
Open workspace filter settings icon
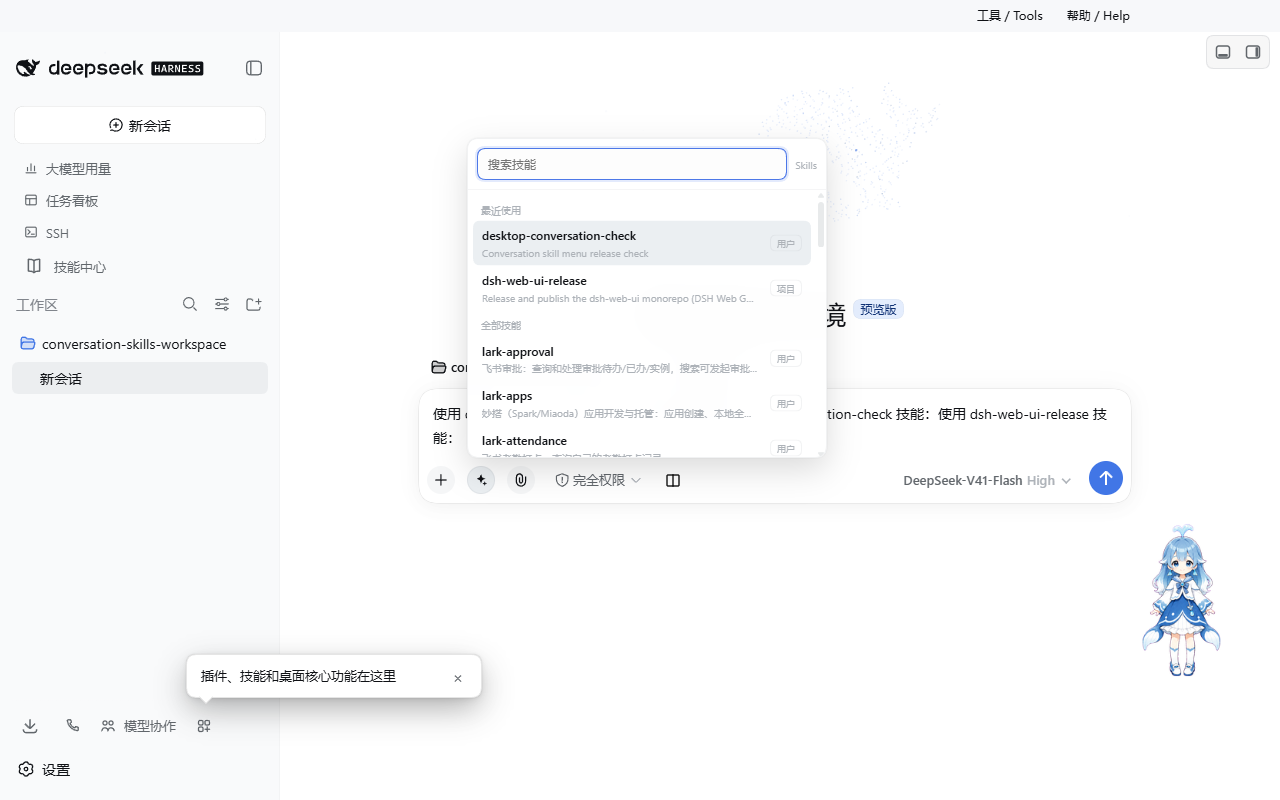pos(222,304)
